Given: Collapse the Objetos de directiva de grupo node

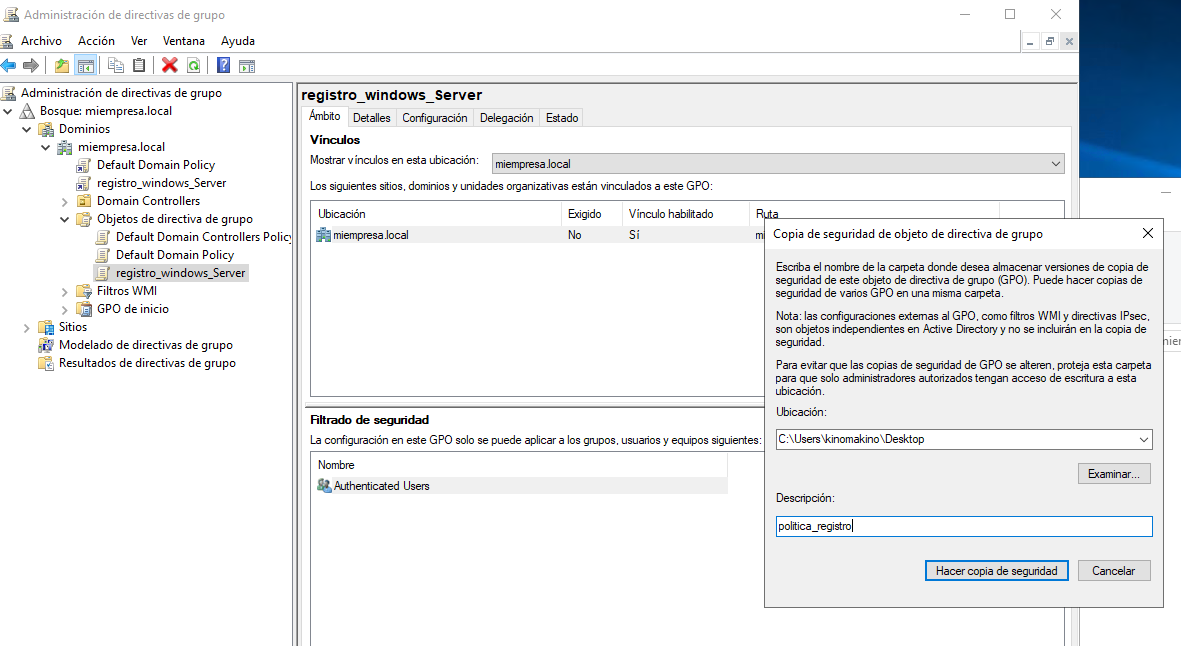Looking at the screenshot, I should (65, 219).
